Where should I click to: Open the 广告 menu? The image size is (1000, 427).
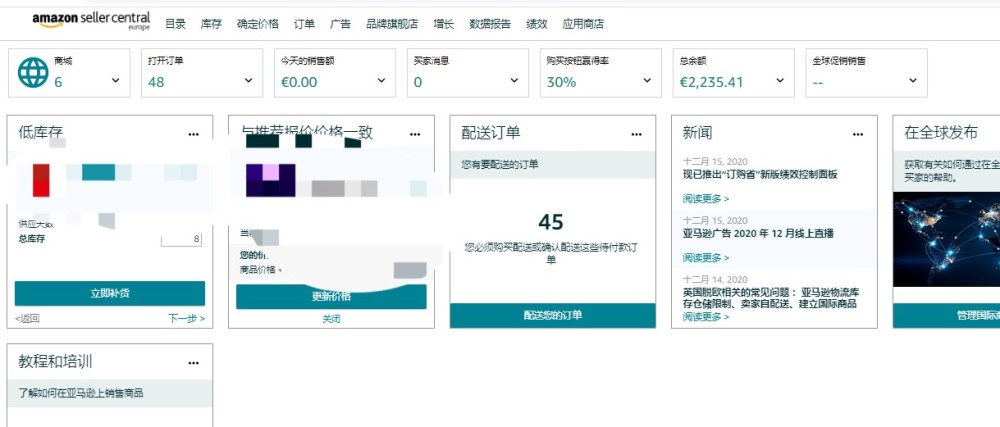click(340, 24)
